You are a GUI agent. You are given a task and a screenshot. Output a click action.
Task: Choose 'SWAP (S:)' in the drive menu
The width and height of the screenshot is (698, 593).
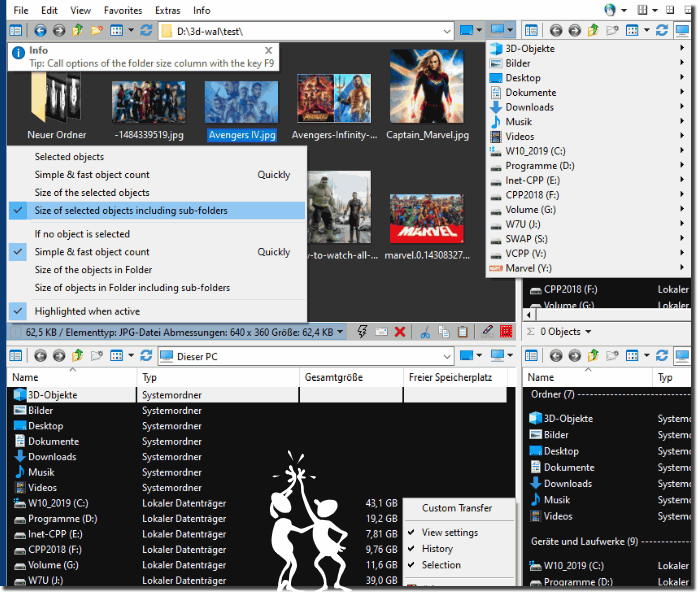pyautogui.click(x=588, y=239)
